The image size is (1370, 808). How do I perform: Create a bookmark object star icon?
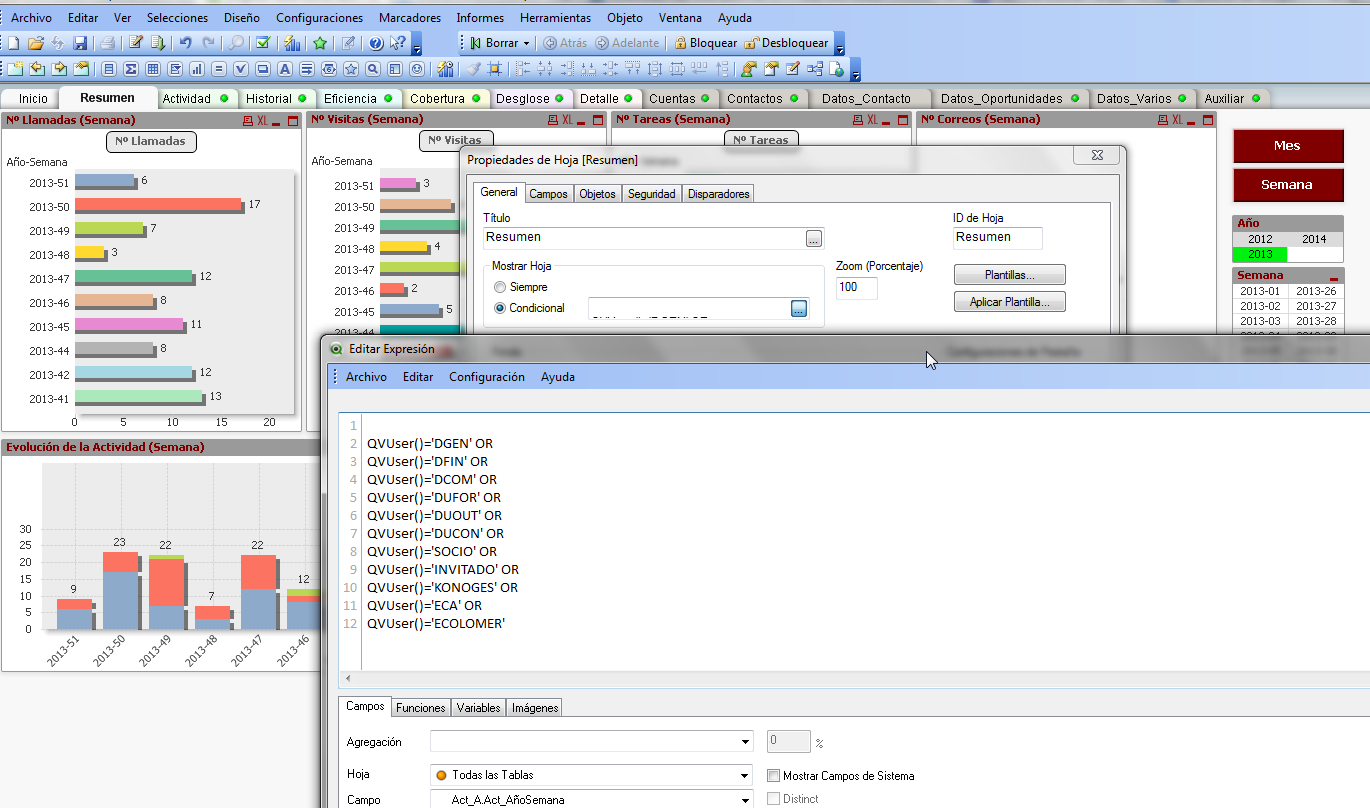tap(350, 69)
